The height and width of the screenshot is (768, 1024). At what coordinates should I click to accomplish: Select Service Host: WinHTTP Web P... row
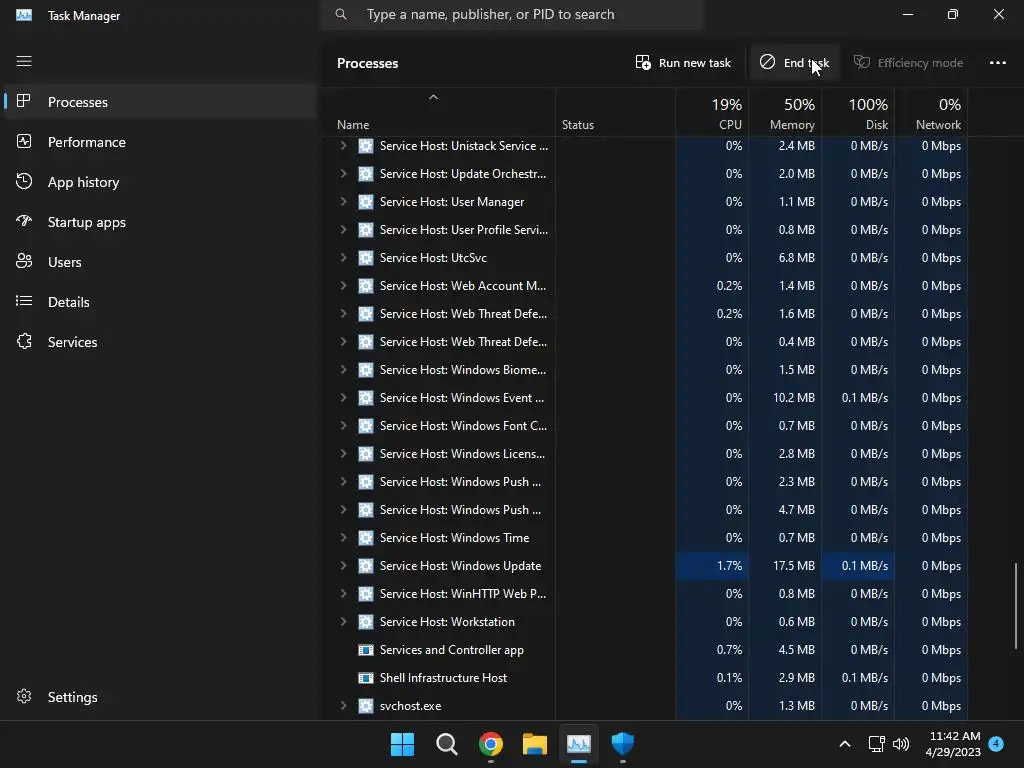tap(644, 594)
